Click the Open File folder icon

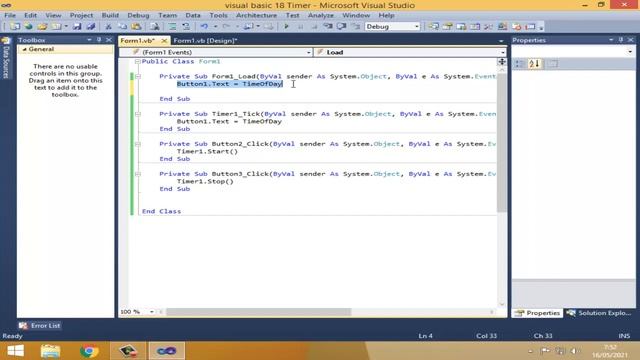tap(42, 27)
